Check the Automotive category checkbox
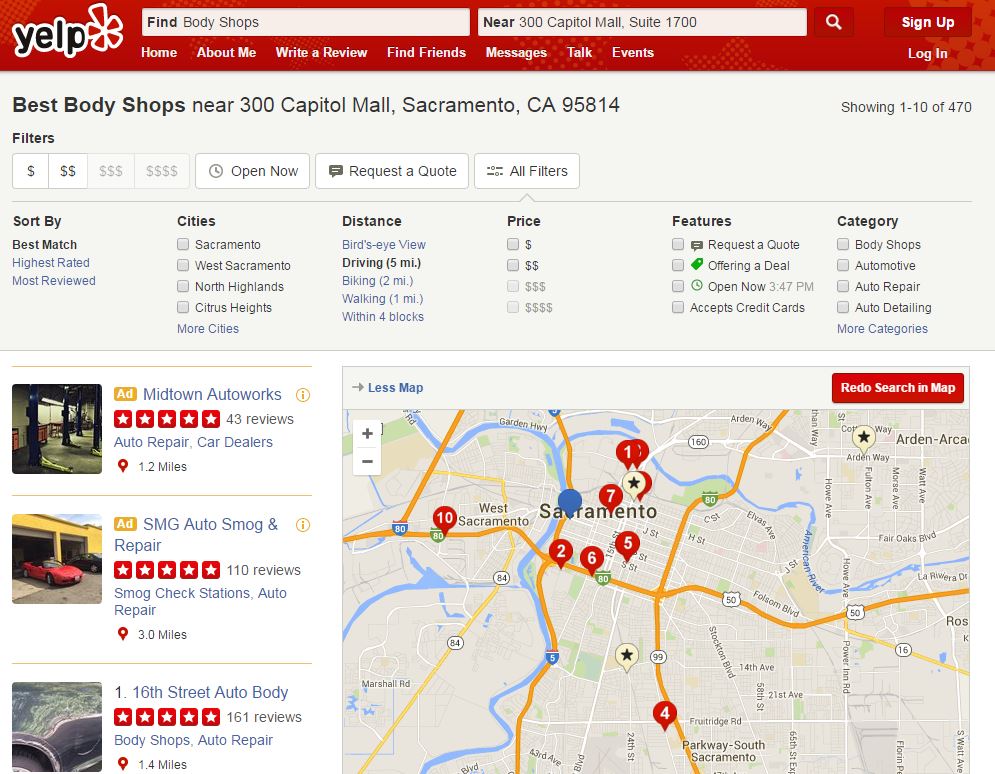 [x=843, y=265]
